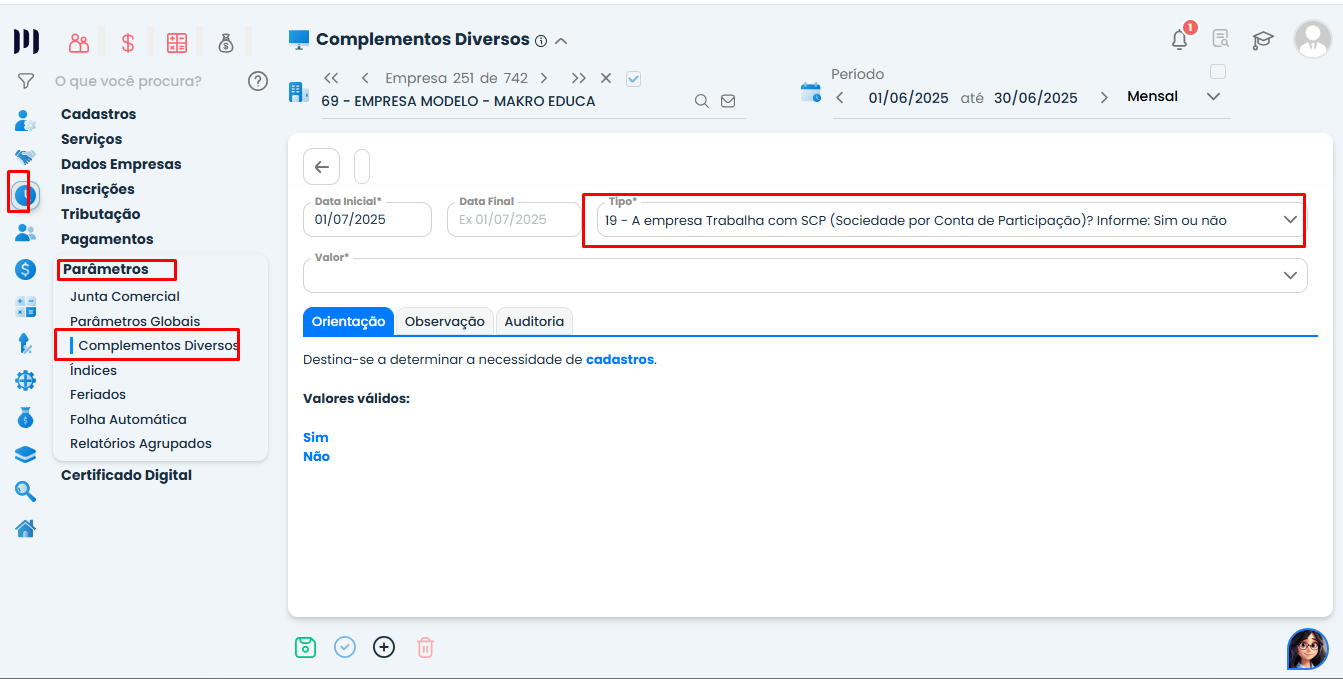Screen dimensions: 1343x679
Task: Open Junta Comercial submenu item
Action: [x=125, y=297]
